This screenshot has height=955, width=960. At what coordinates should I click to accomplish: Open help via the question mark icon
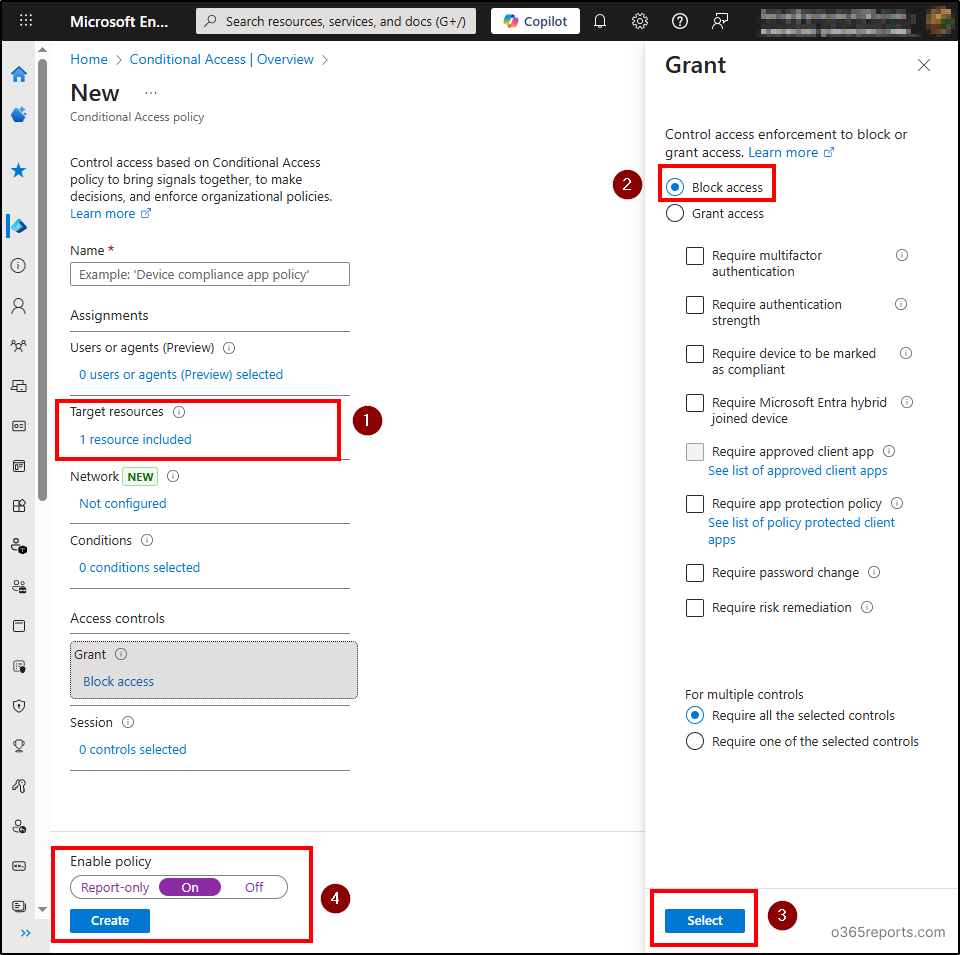coord(680,21)
